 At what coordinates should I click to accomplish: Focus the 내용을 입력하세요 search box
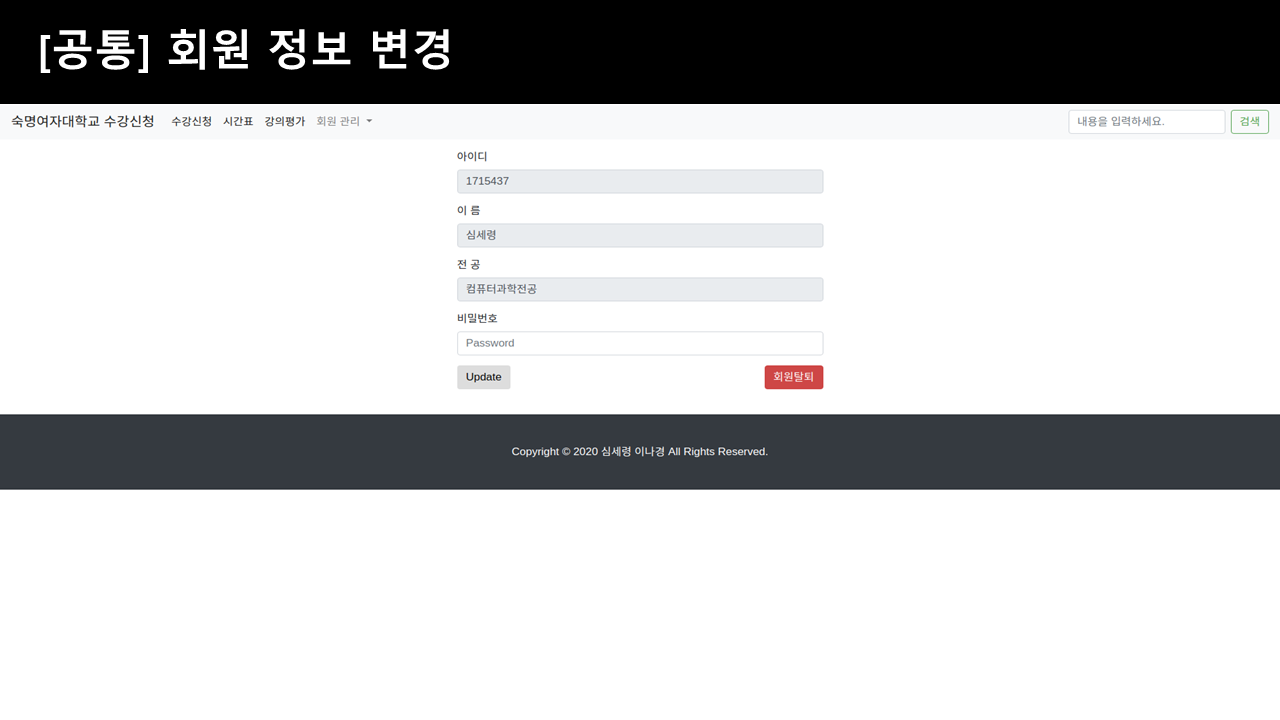(1146, 121)
